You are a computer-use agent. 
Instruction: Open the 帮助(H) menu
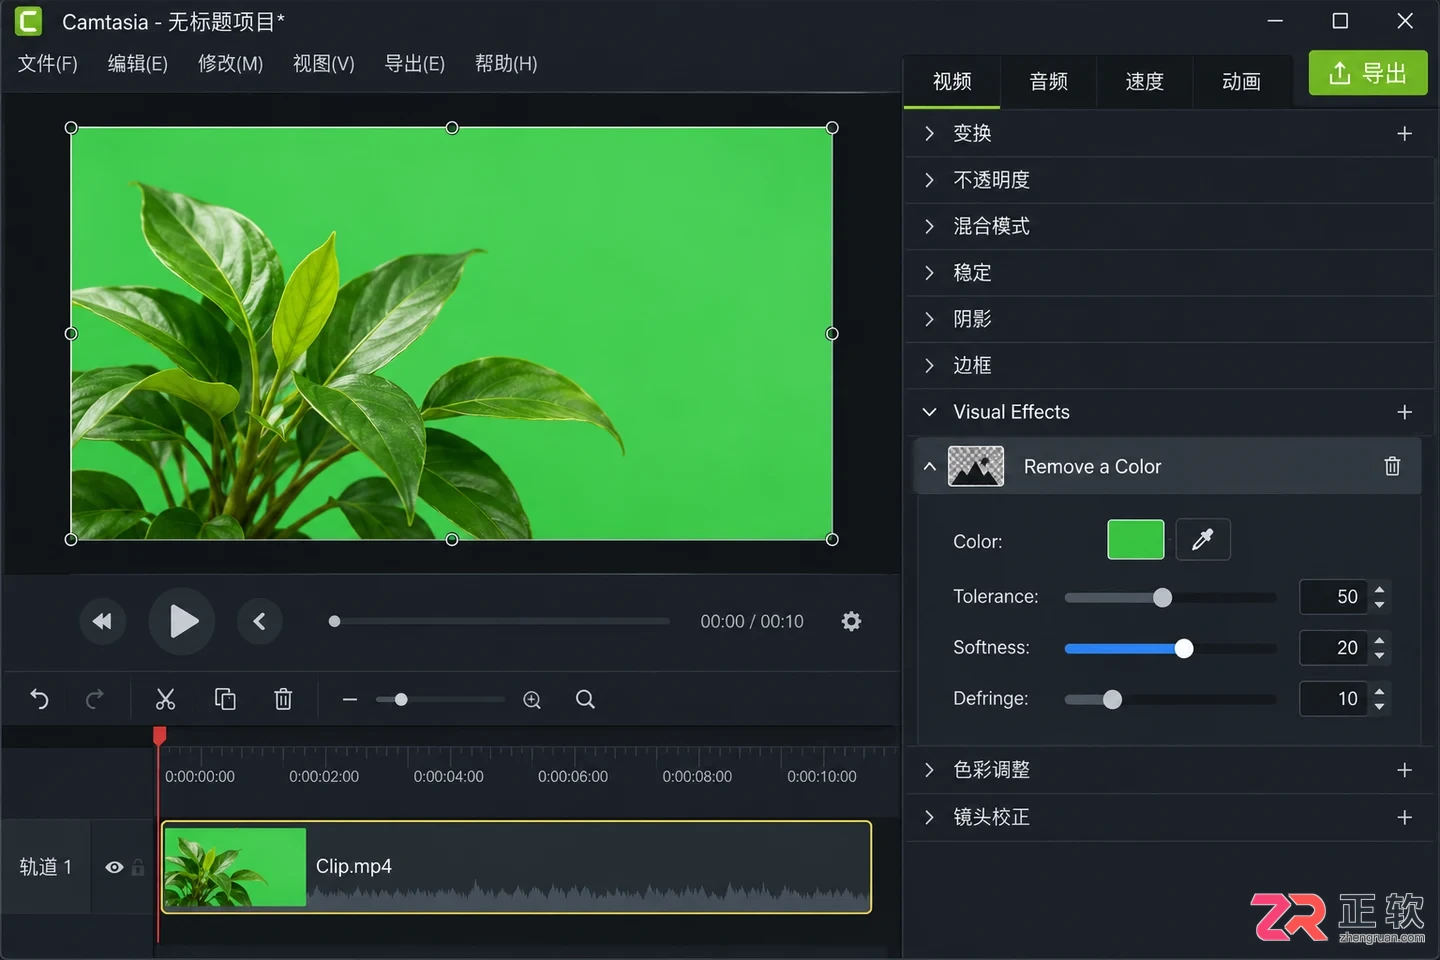point(506,64)
